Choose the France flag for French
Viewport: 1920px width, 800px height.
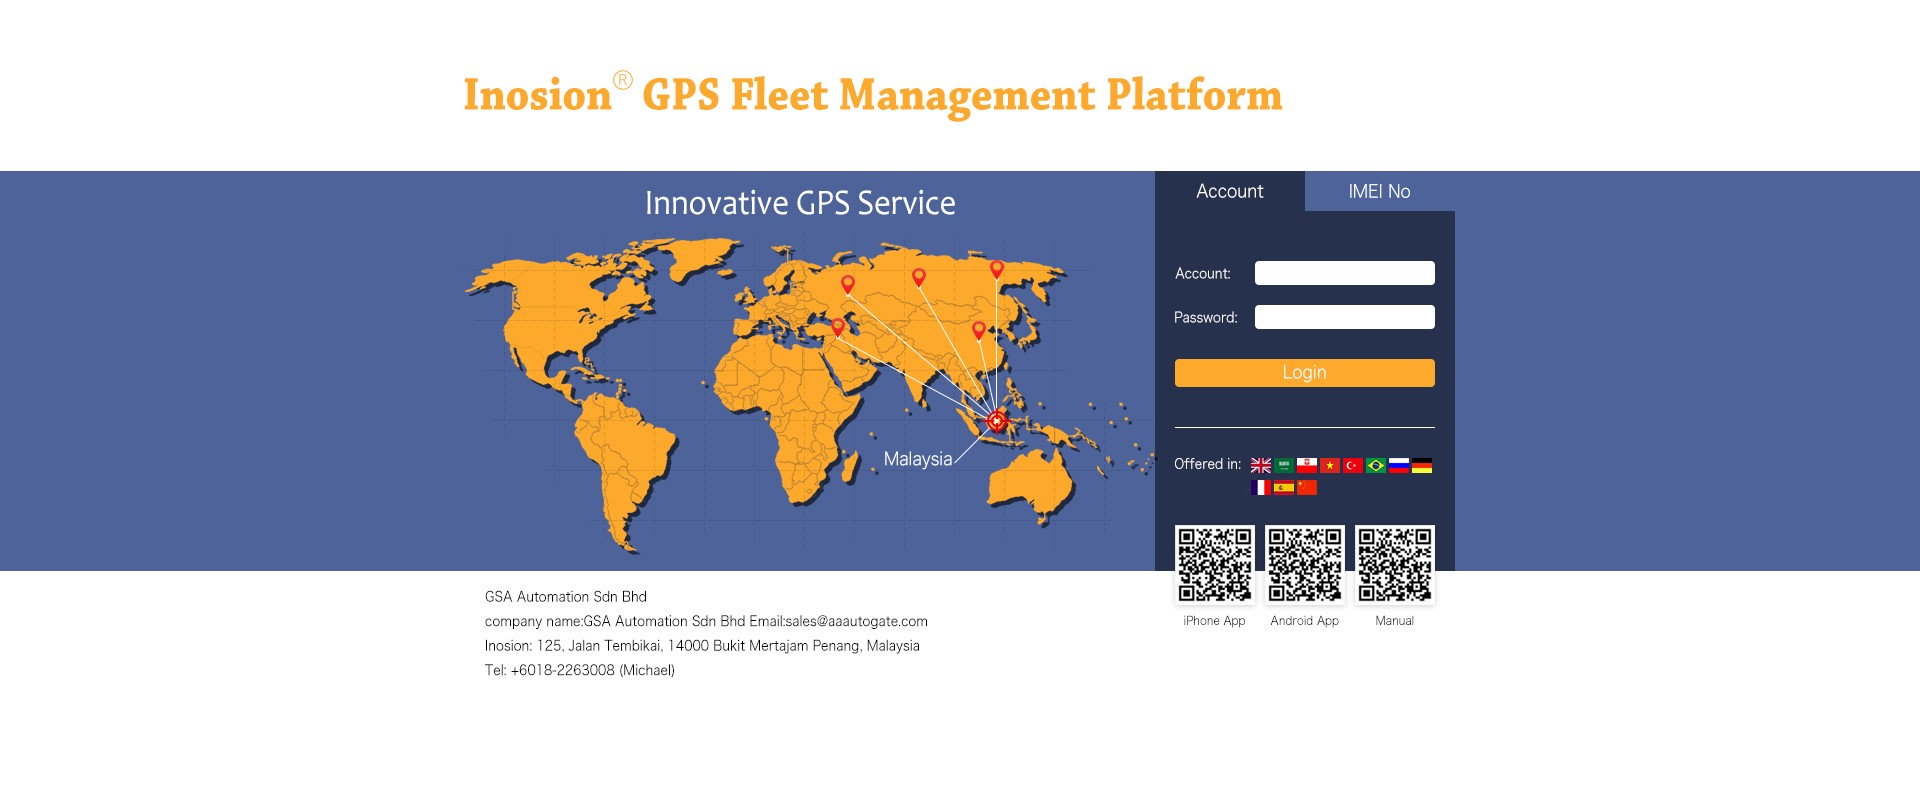[x=1261, y=488]
